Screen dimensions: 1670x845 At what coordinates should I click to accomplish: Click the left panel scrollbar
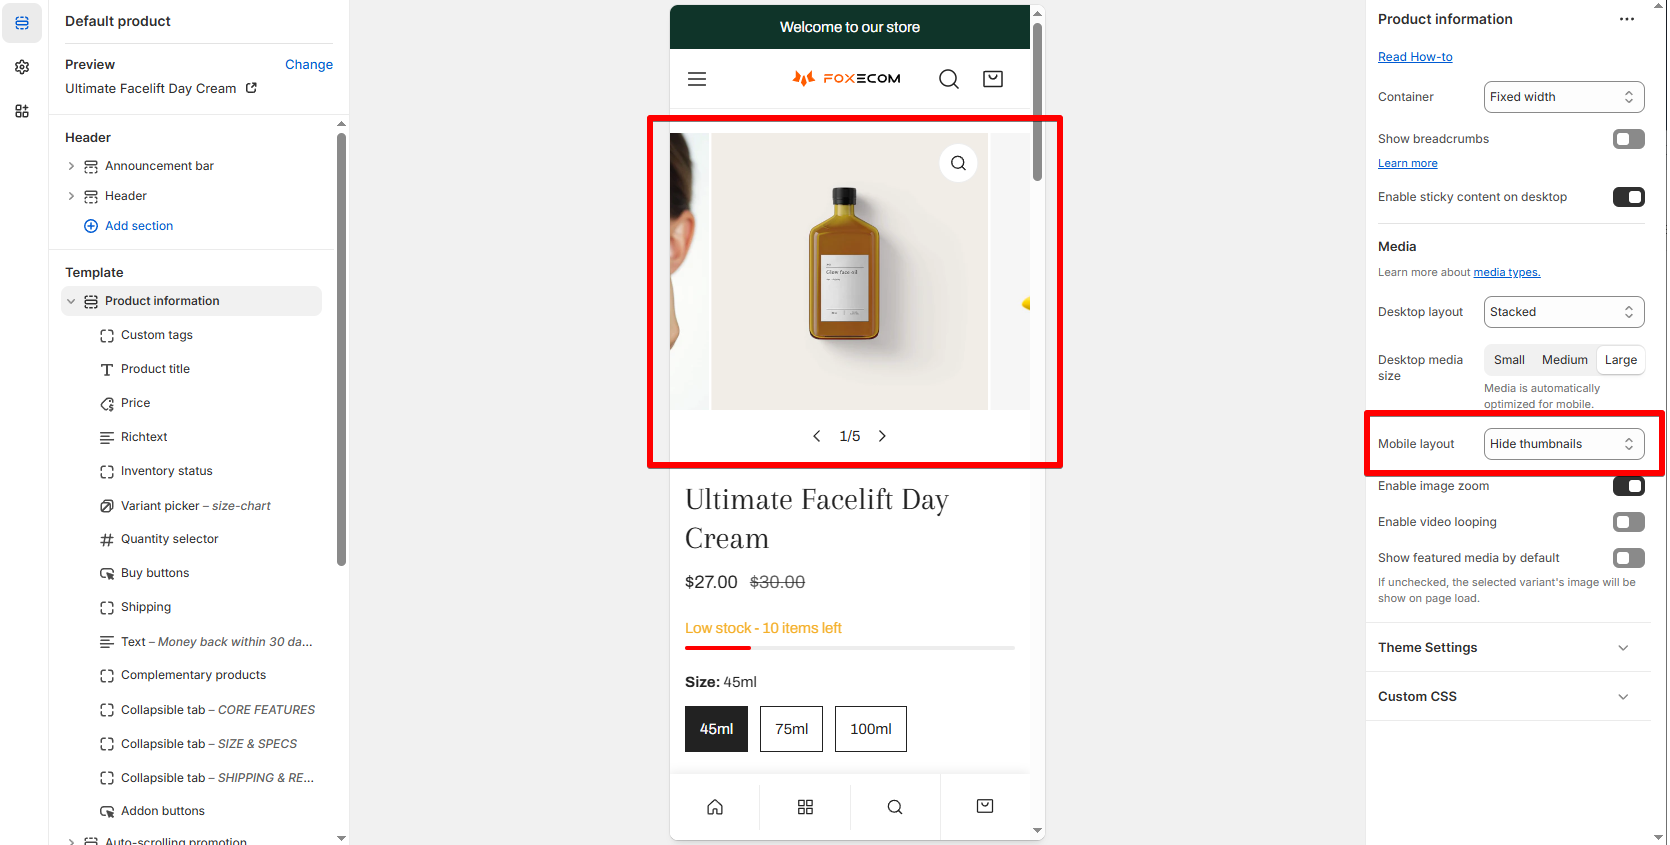(x=341, y=349)
